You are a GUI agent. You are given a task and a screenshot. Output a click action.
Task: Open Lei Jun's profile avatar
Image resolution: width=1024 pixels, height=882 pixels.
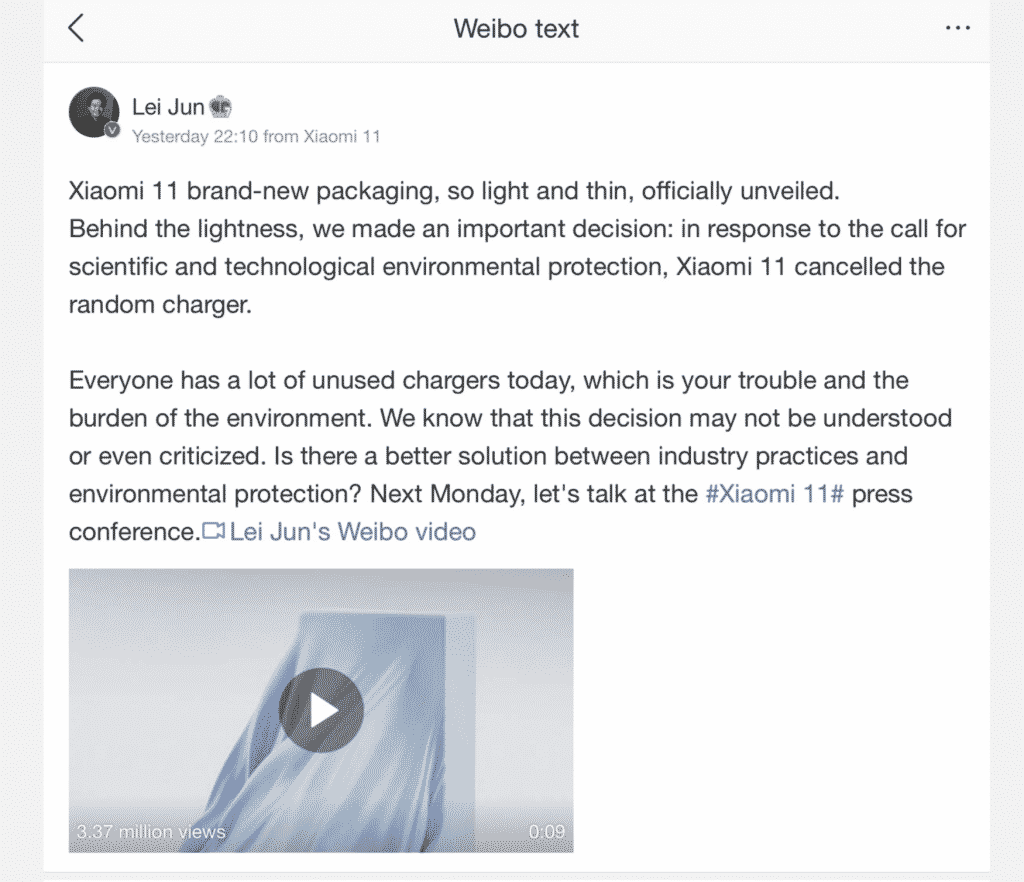coord(93,110)
